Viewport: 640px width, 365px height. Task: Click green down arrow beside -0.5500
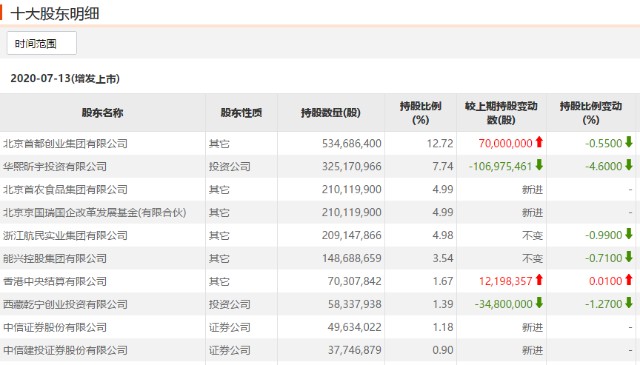[x=629, y=142]
